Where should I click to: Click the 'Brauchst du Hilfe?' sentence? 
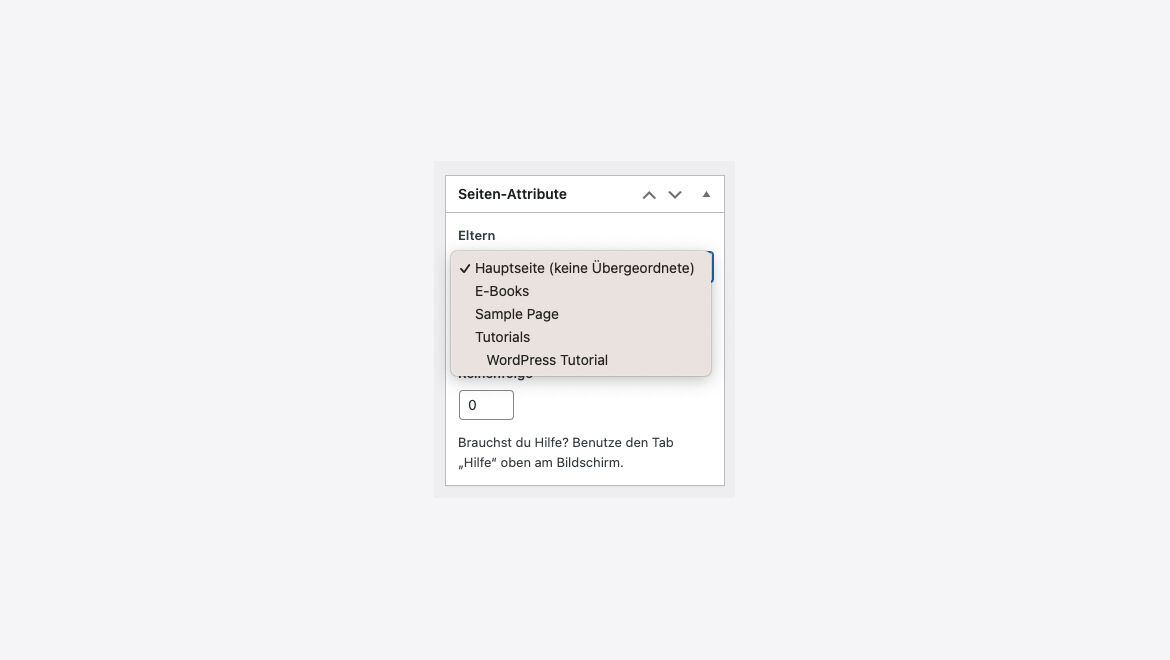513,442
